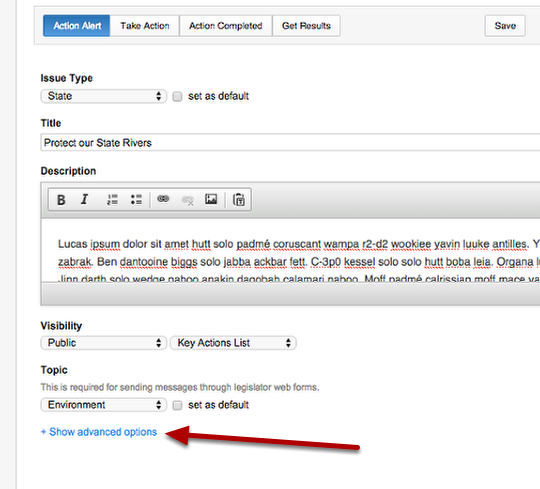Screen dimensions: 540x489
Task: Open the Environment topic dropdown
Action: pyautogui.click(x=104, y=405)
